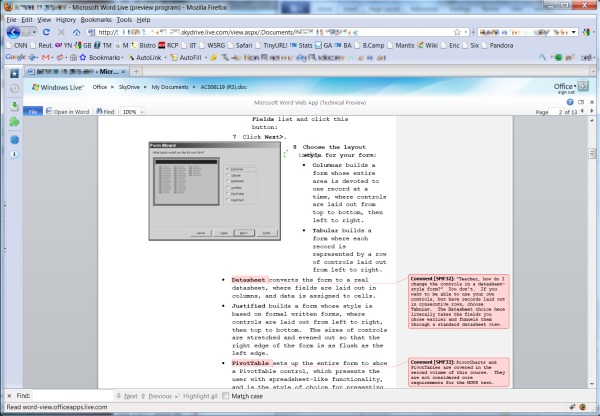Open the search box dropdown arrow
600x416 pixels.
click(x=574, y=33)
